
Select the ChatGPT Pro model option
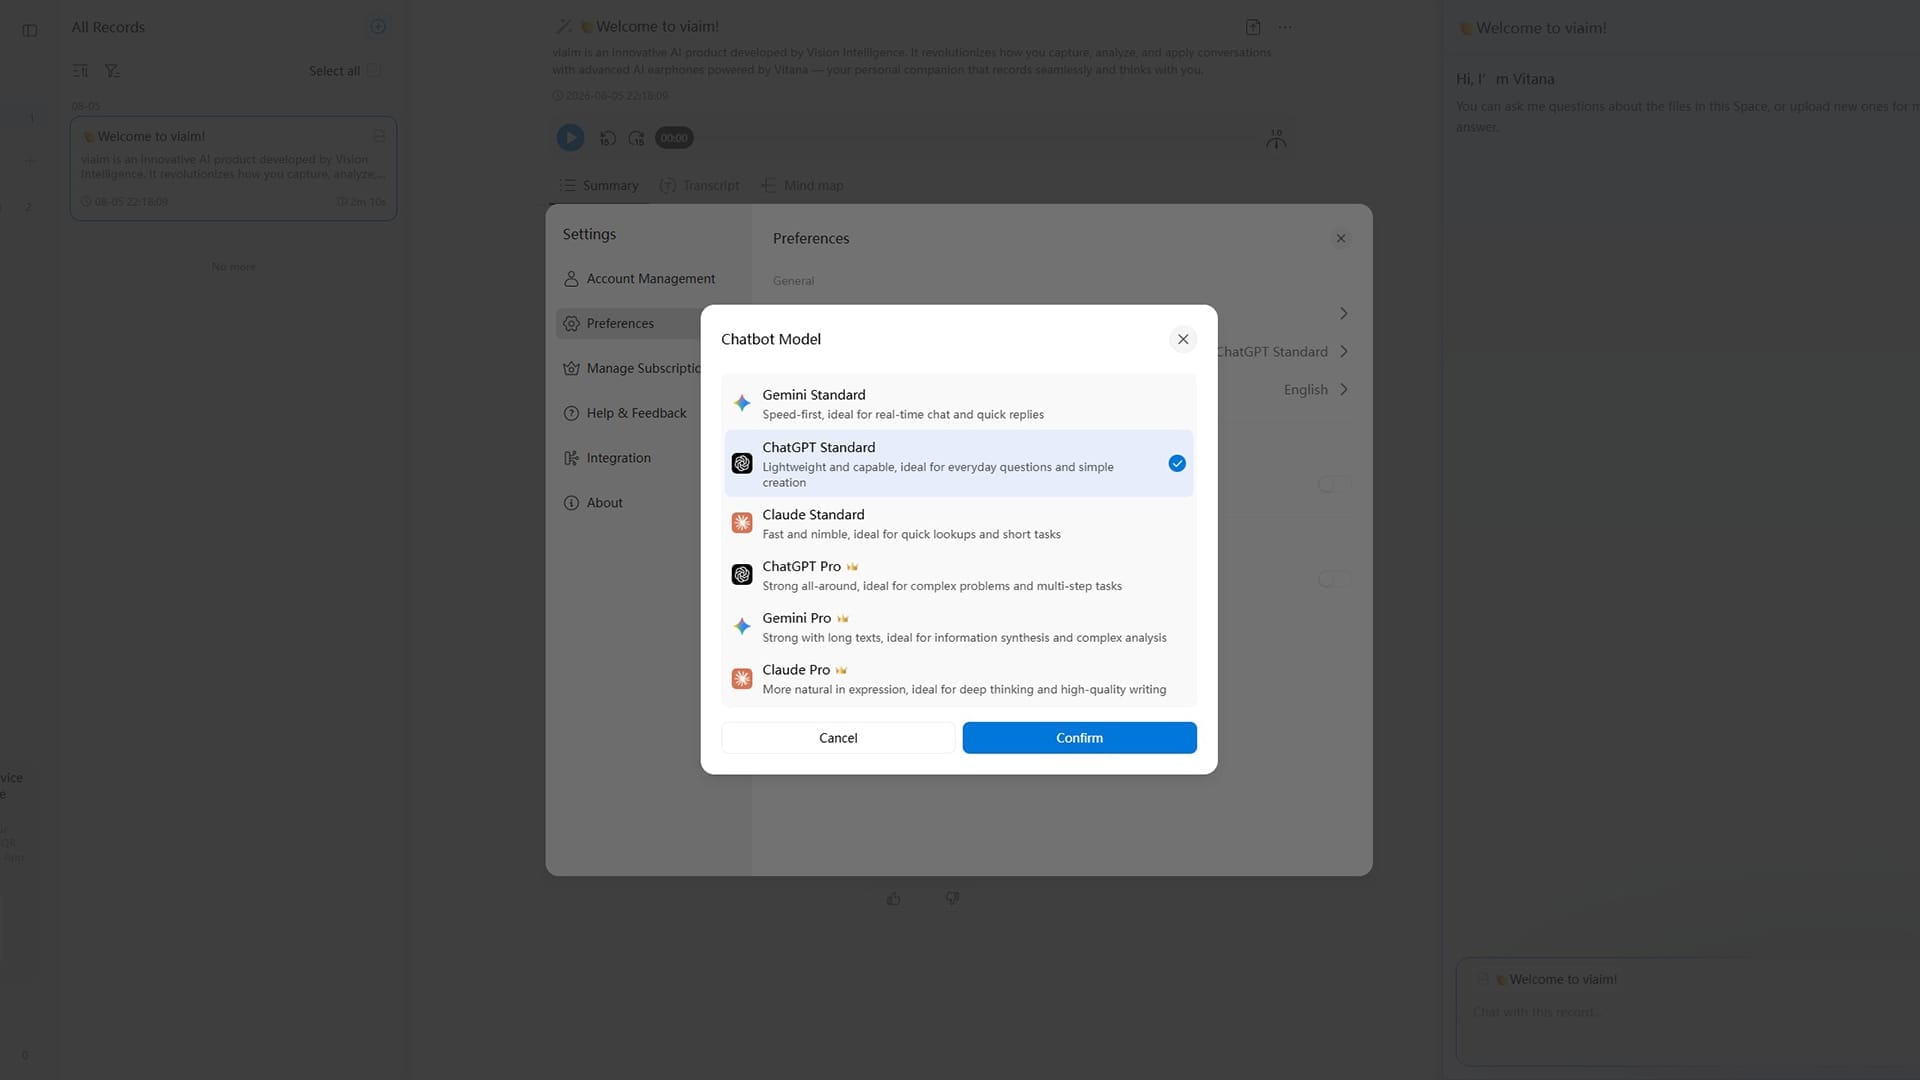coord(958,576)
